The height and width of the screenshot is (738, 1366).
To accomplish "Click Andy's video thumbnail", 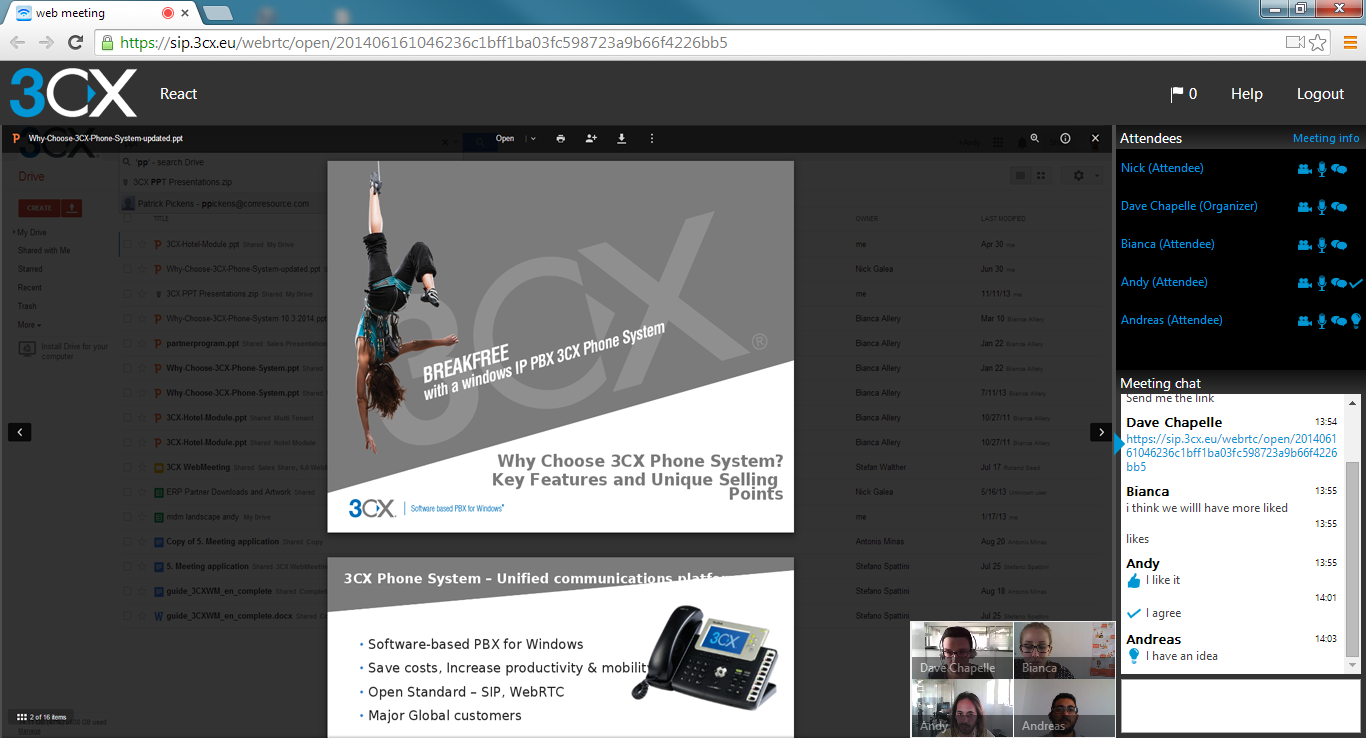I will (x=961, y=709).
